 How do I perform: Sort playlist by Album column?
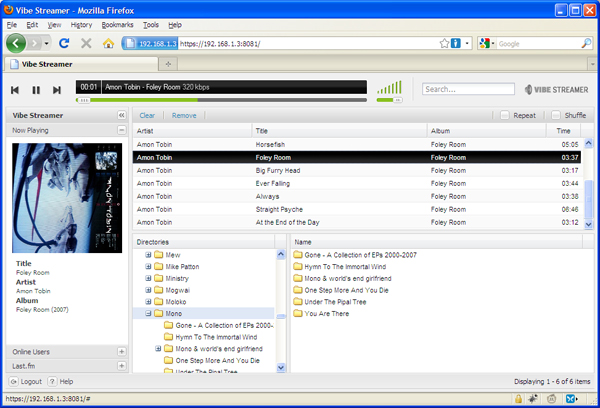pos(487,131)
